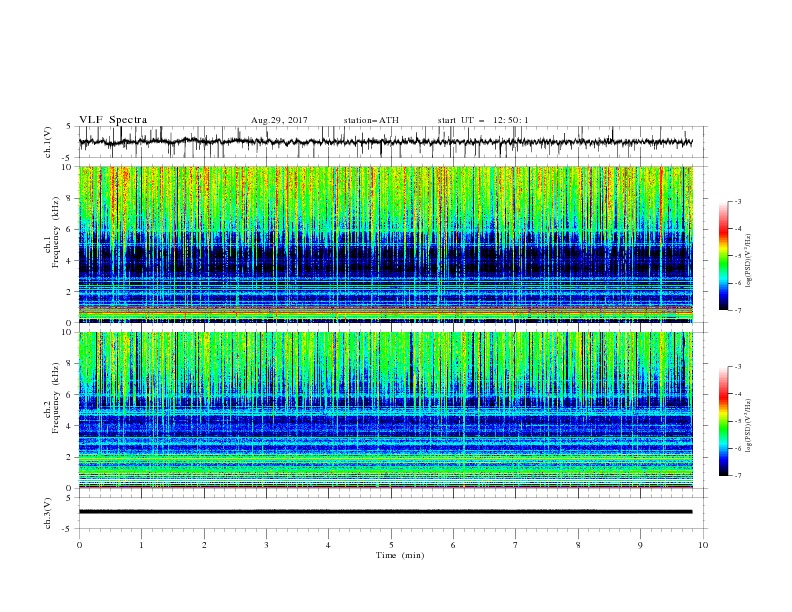Click the '-7' label on ch.2 colorbar
Image resolution: width=792 pixels, height=612 pixels.
[x=738, y=476]
